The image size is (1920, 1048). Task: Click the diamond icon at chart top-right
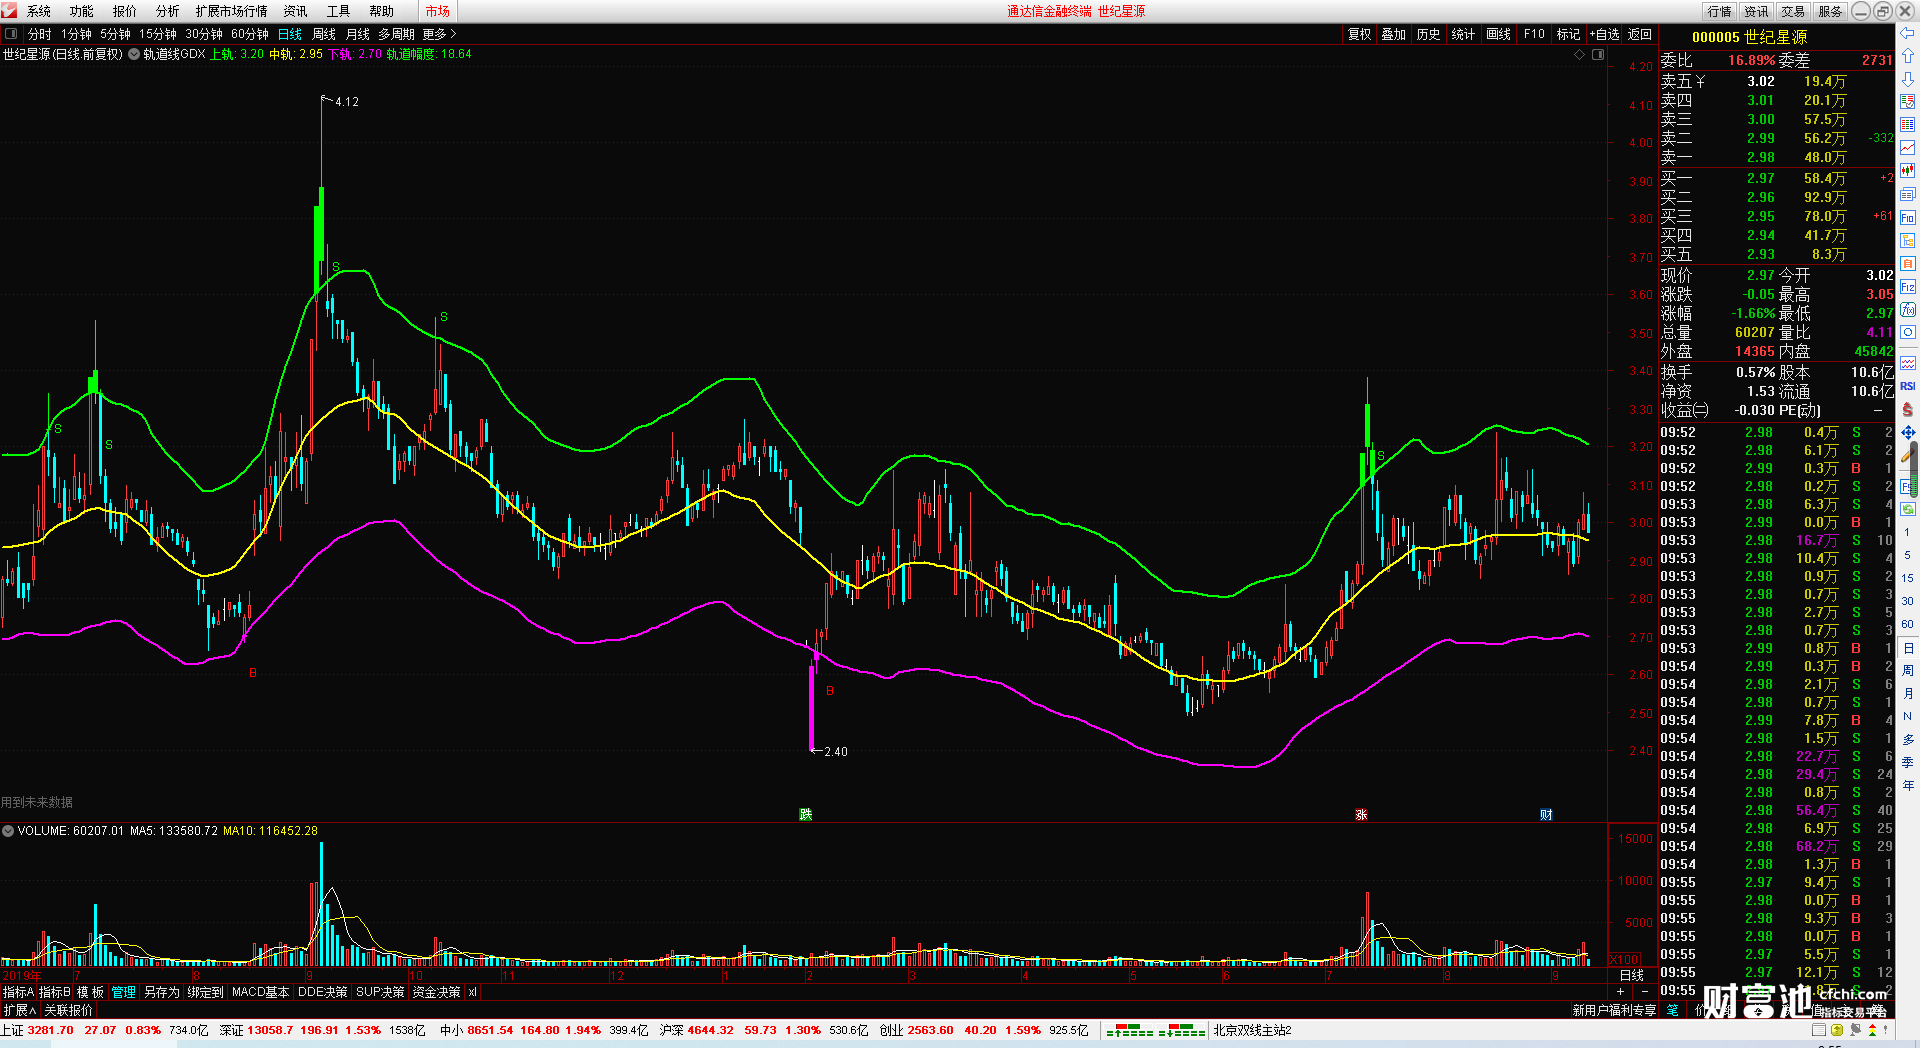point(1579,54)
